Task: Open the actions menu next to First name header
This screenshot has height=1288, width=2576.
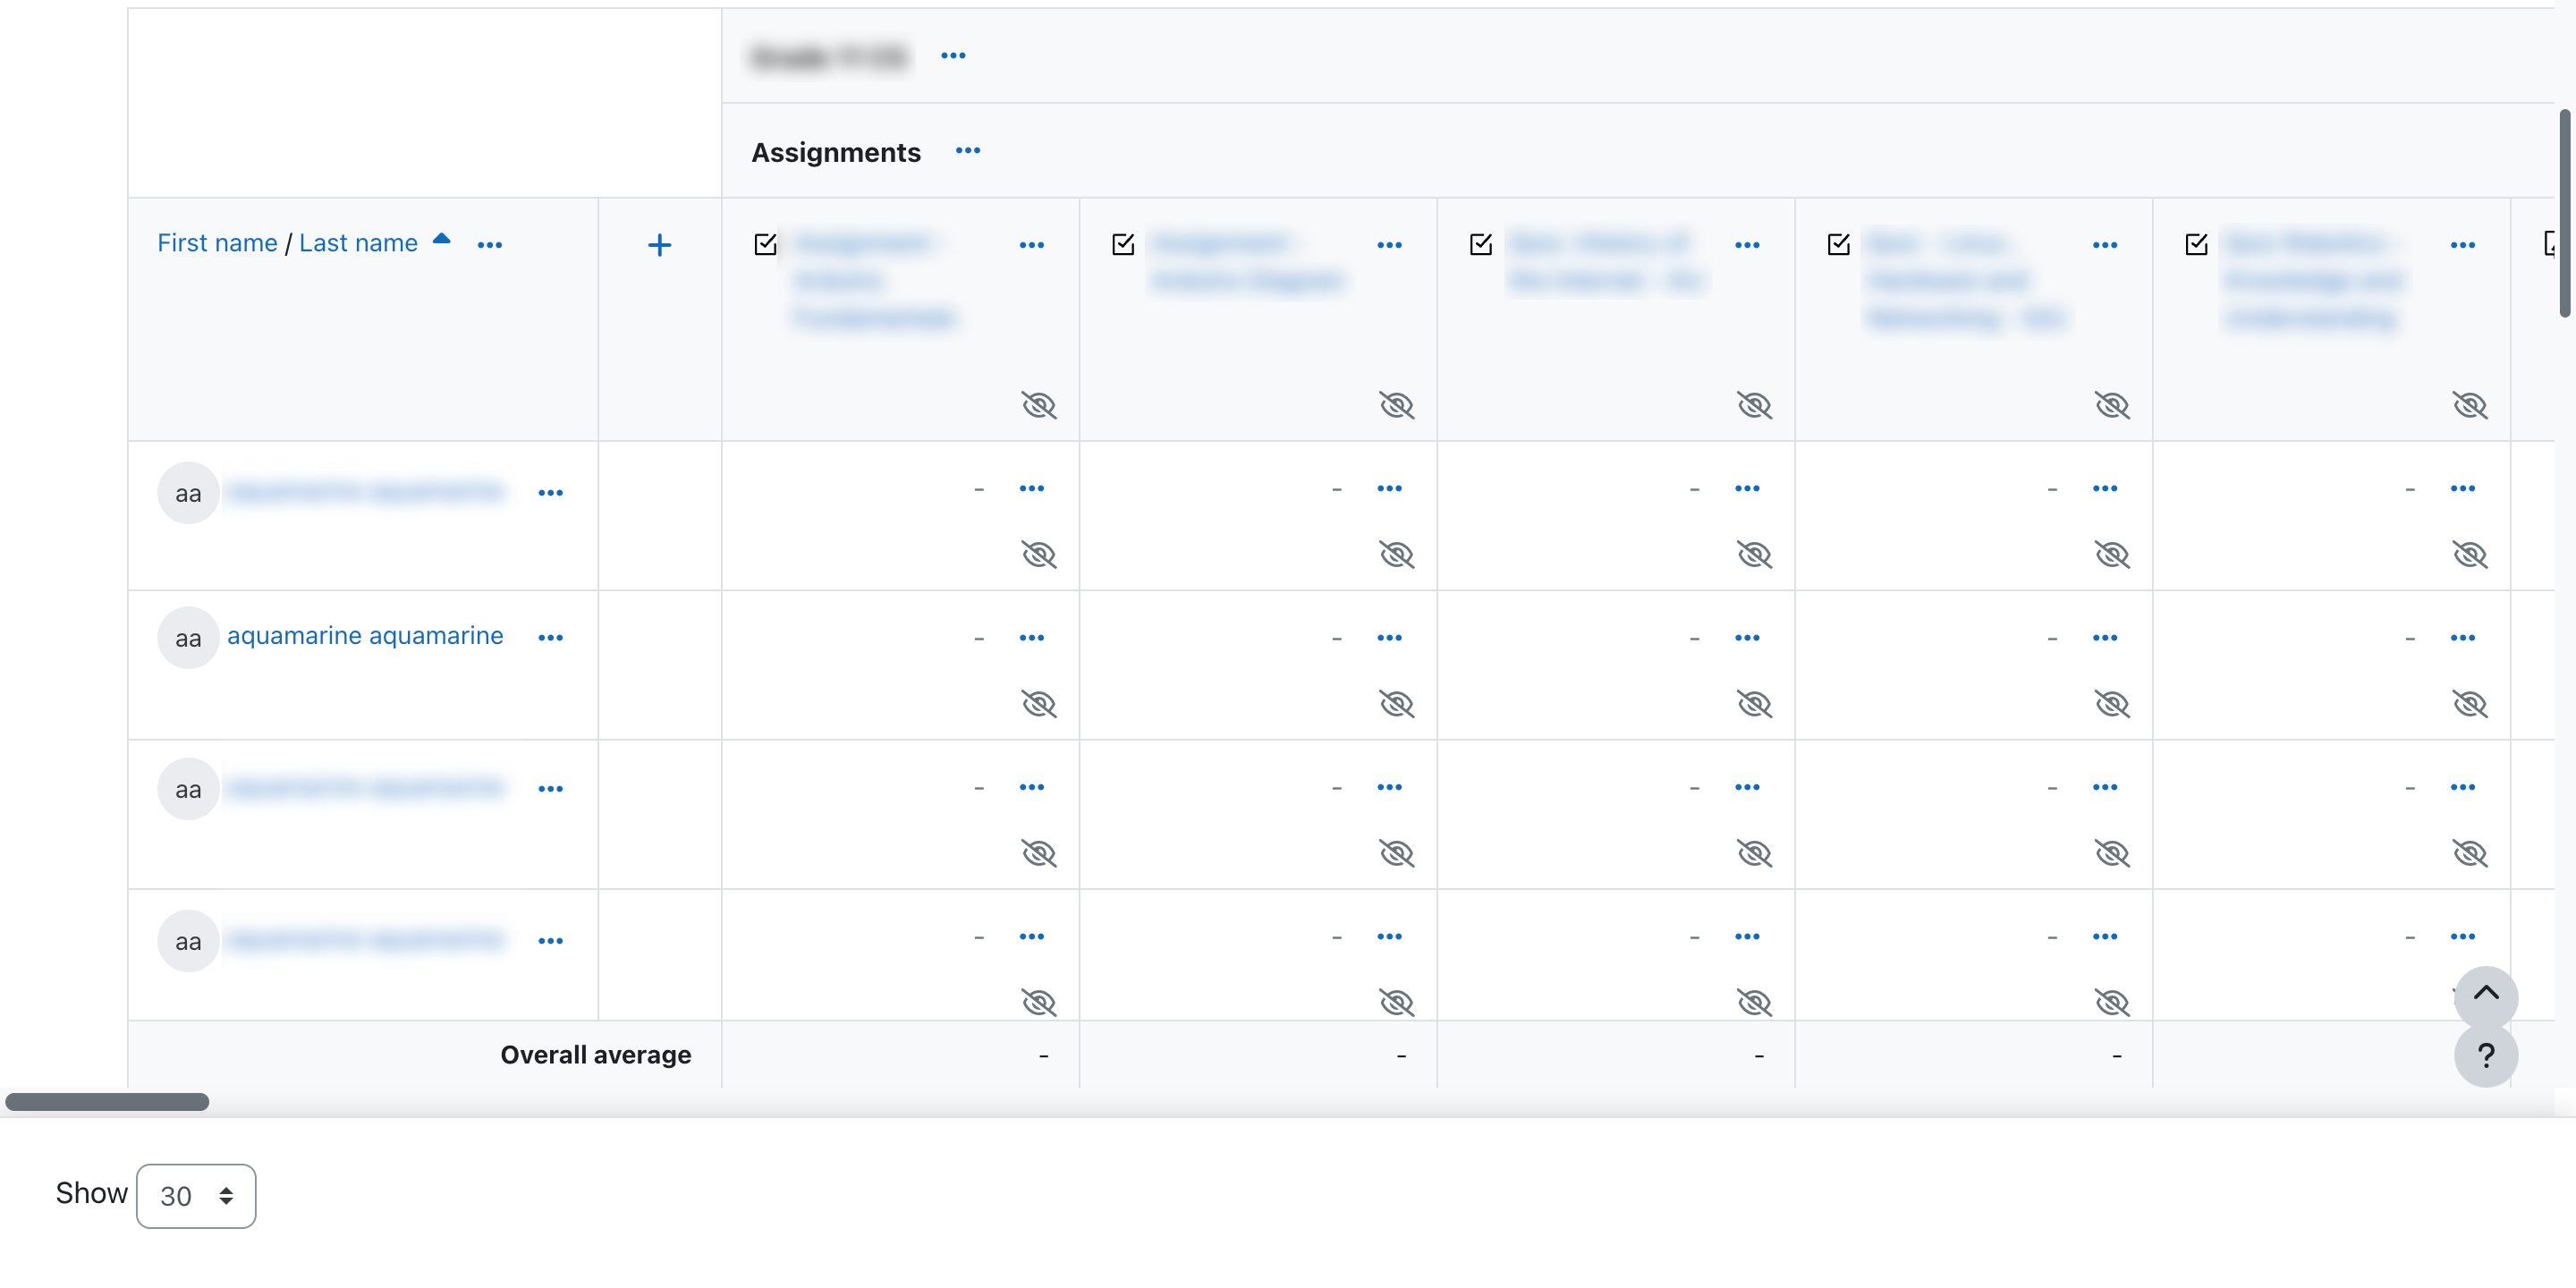Action: pyautogui.click(x=490, y=243)
